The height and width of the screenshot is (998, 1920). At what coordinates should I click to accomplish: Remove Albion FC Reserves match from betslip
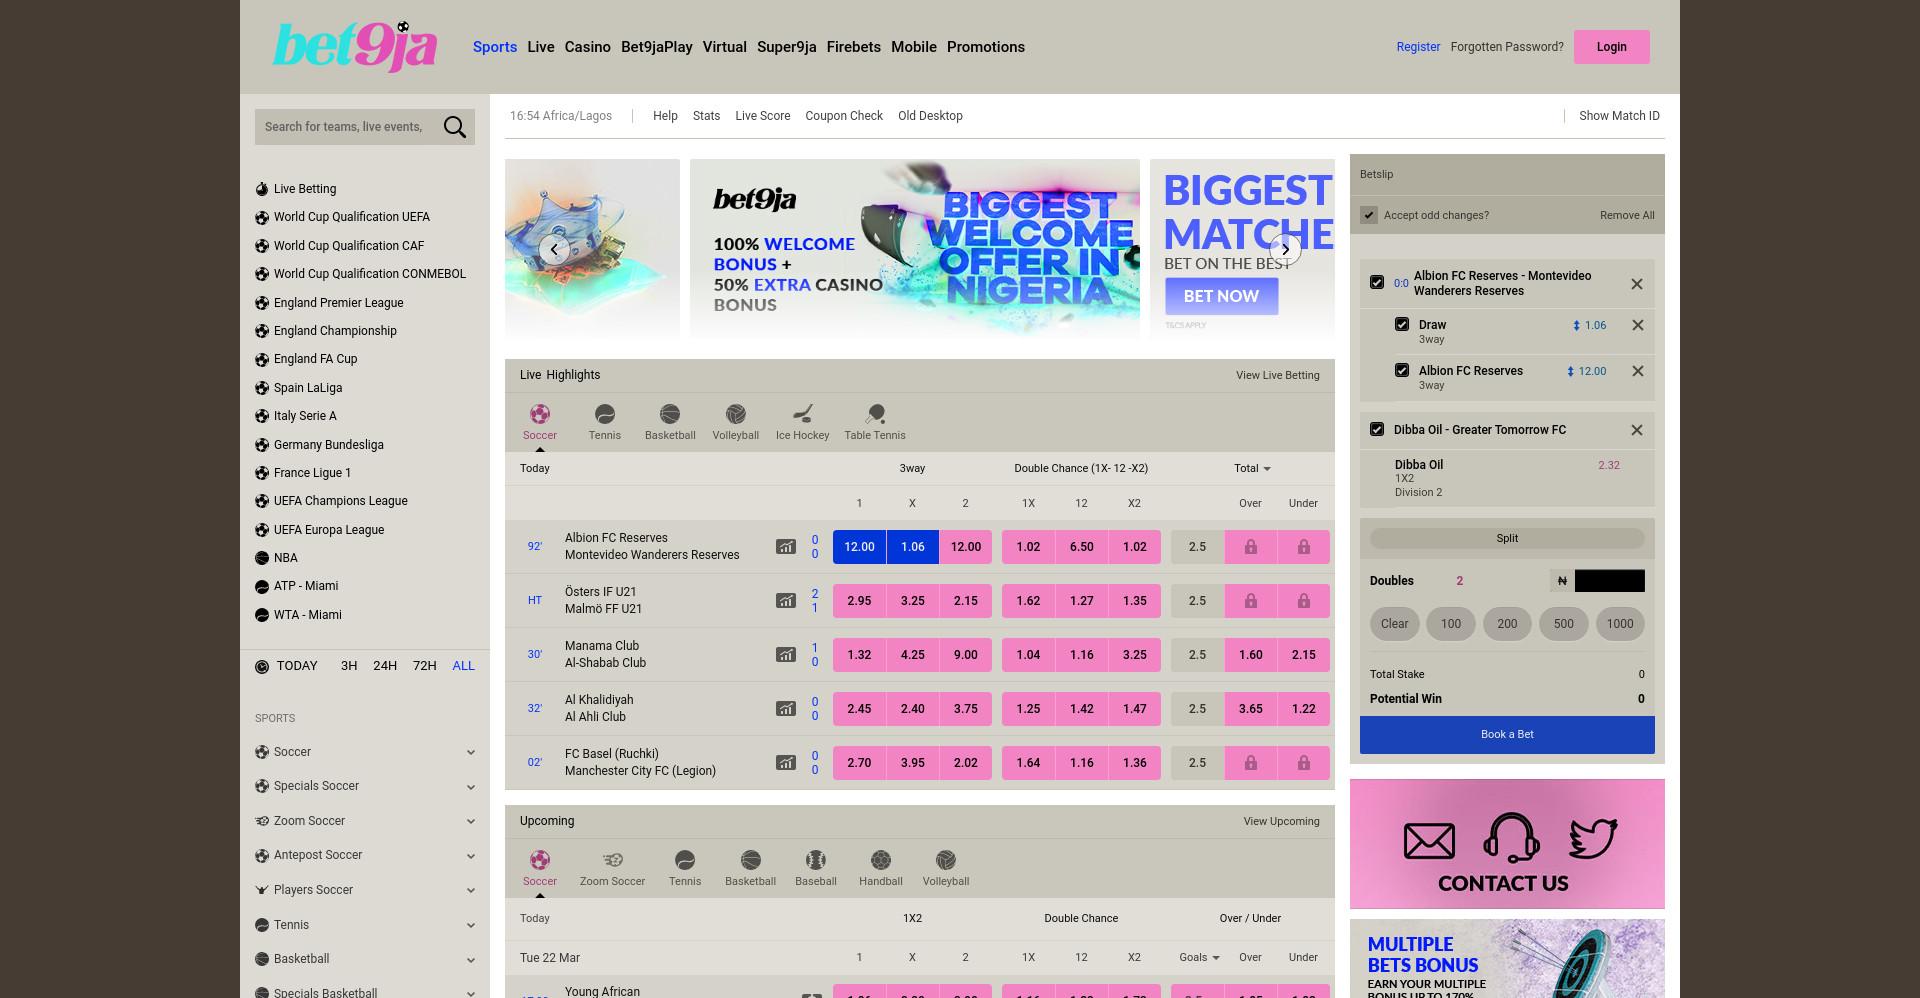click(1637, 284)
